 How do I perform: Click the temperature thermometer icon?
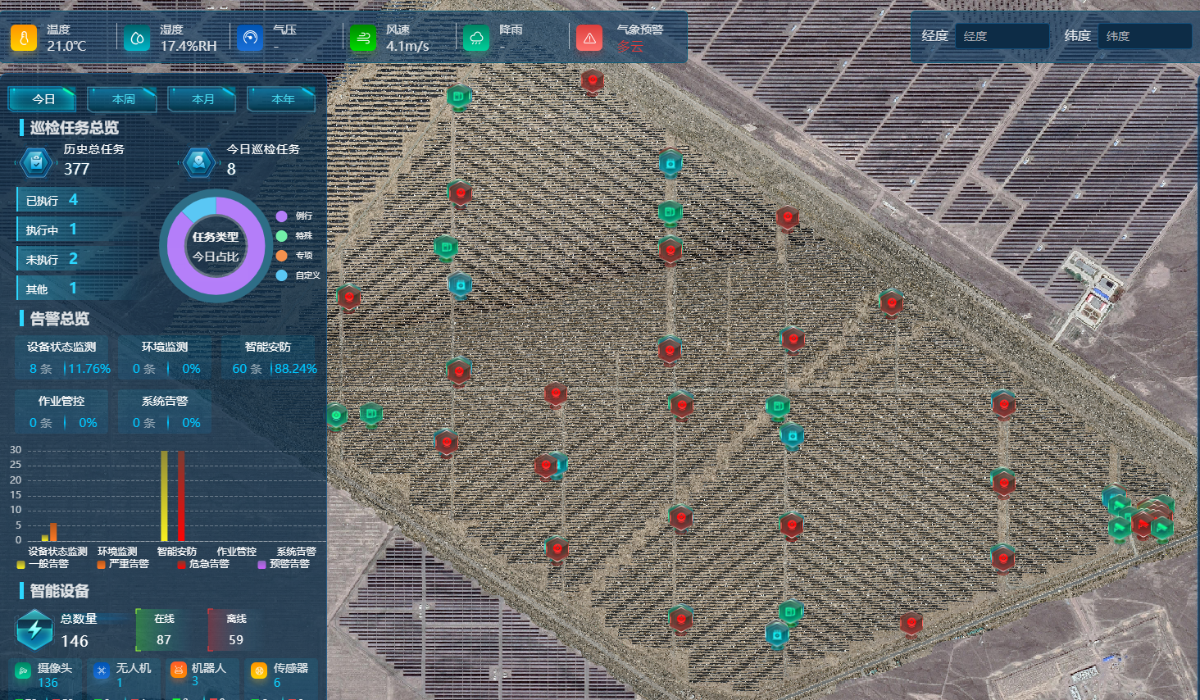(x=24, y=38)
